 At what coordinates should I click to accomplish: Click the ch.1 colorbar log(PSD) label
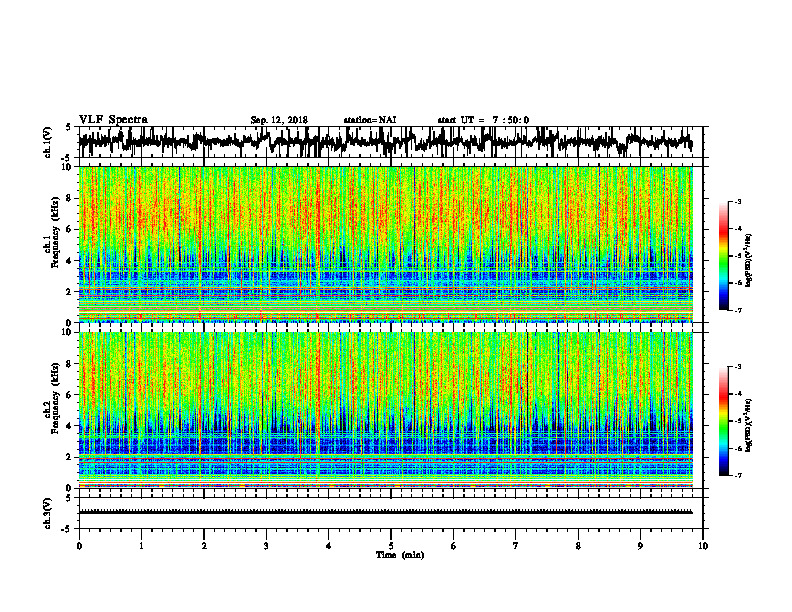749,261
